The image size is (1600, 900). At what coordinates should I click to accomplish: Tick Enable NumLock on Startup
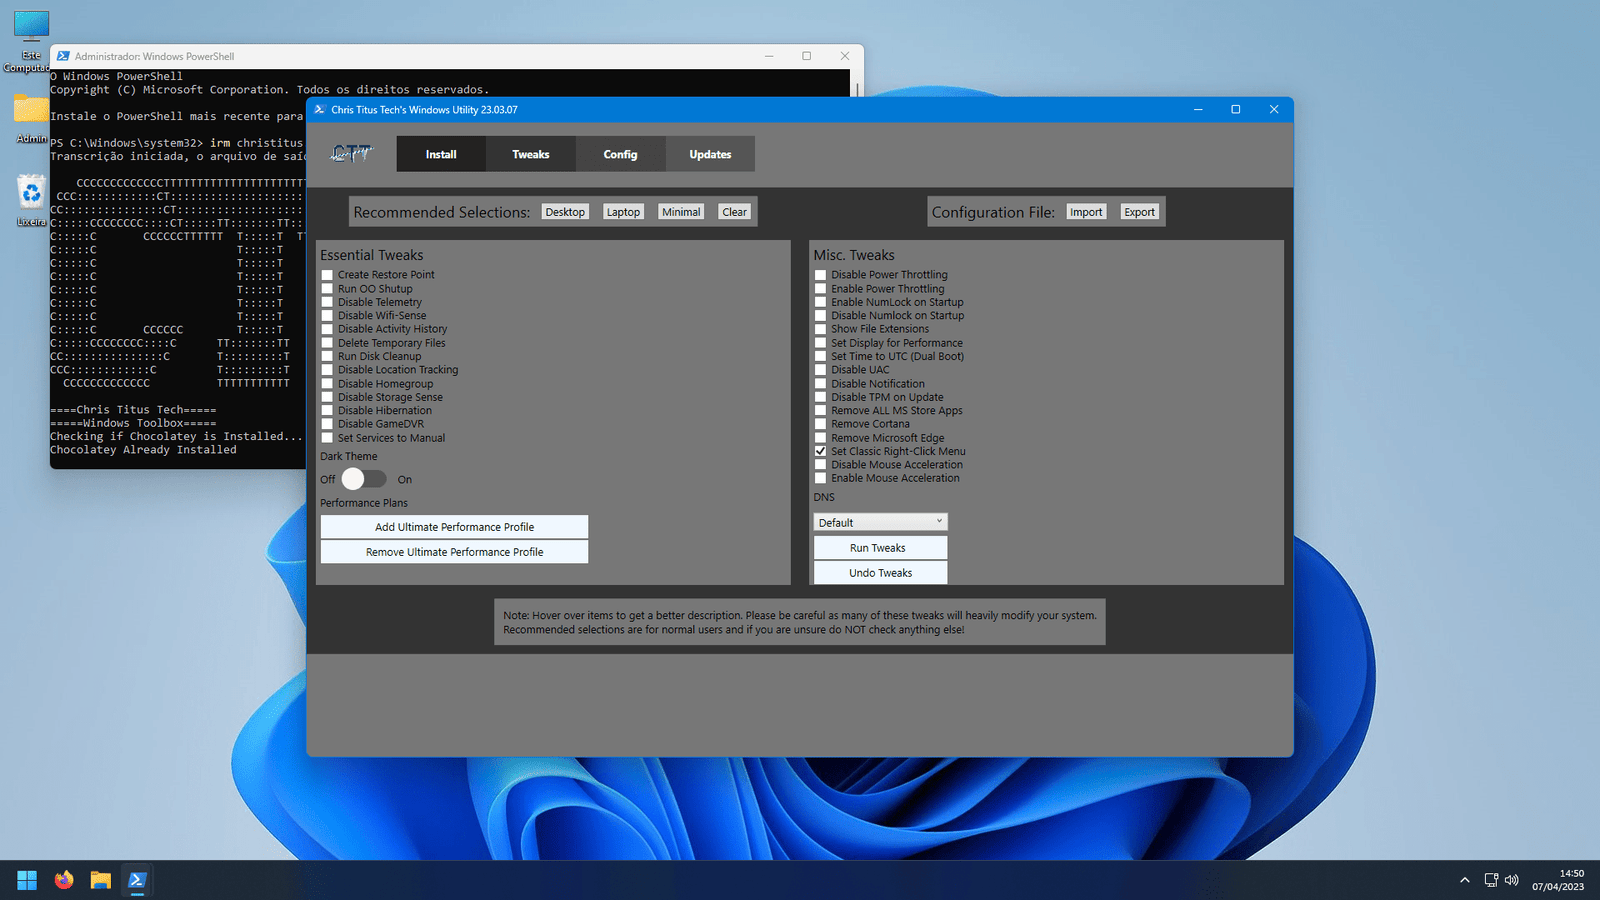[x=821, y=302]
